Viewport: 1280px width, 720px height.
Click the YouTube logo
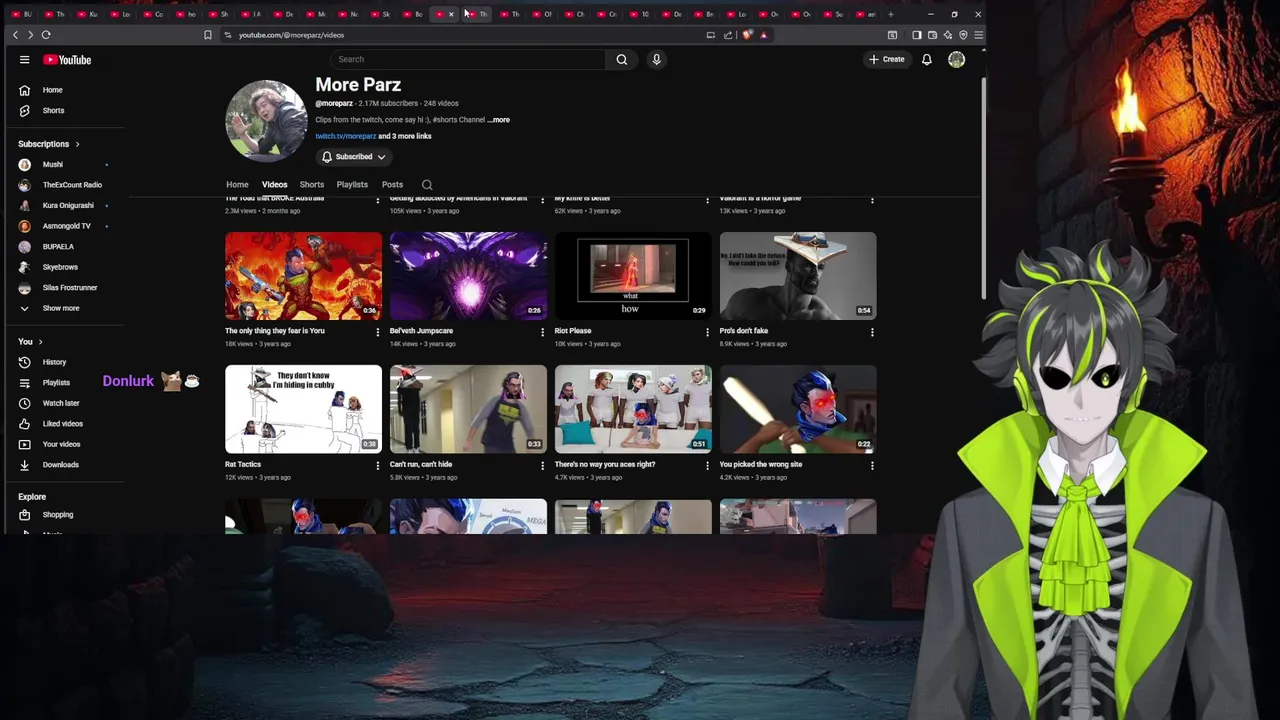tap(67, 60)
